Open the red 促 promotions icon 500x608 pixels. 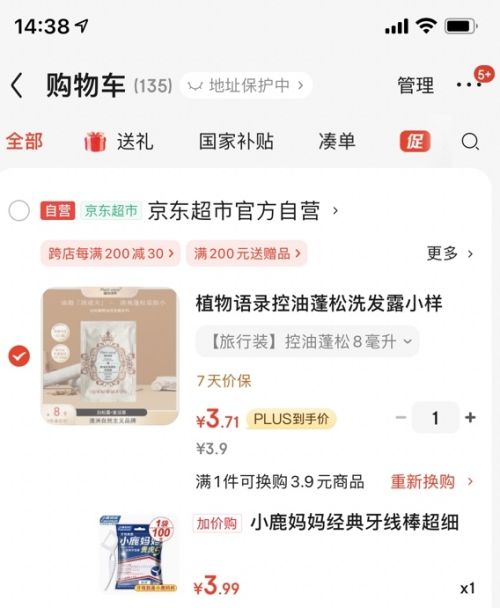pyautogui.click(x=415, y=141)
